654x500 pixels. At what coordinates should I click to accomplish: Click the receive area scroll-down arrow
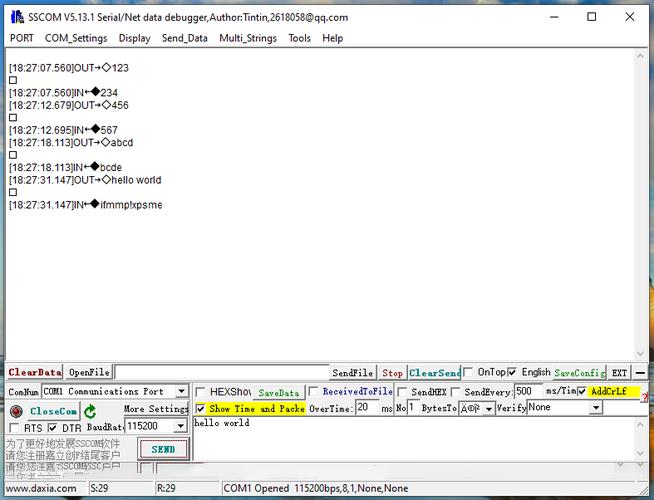tap(640, 355)
